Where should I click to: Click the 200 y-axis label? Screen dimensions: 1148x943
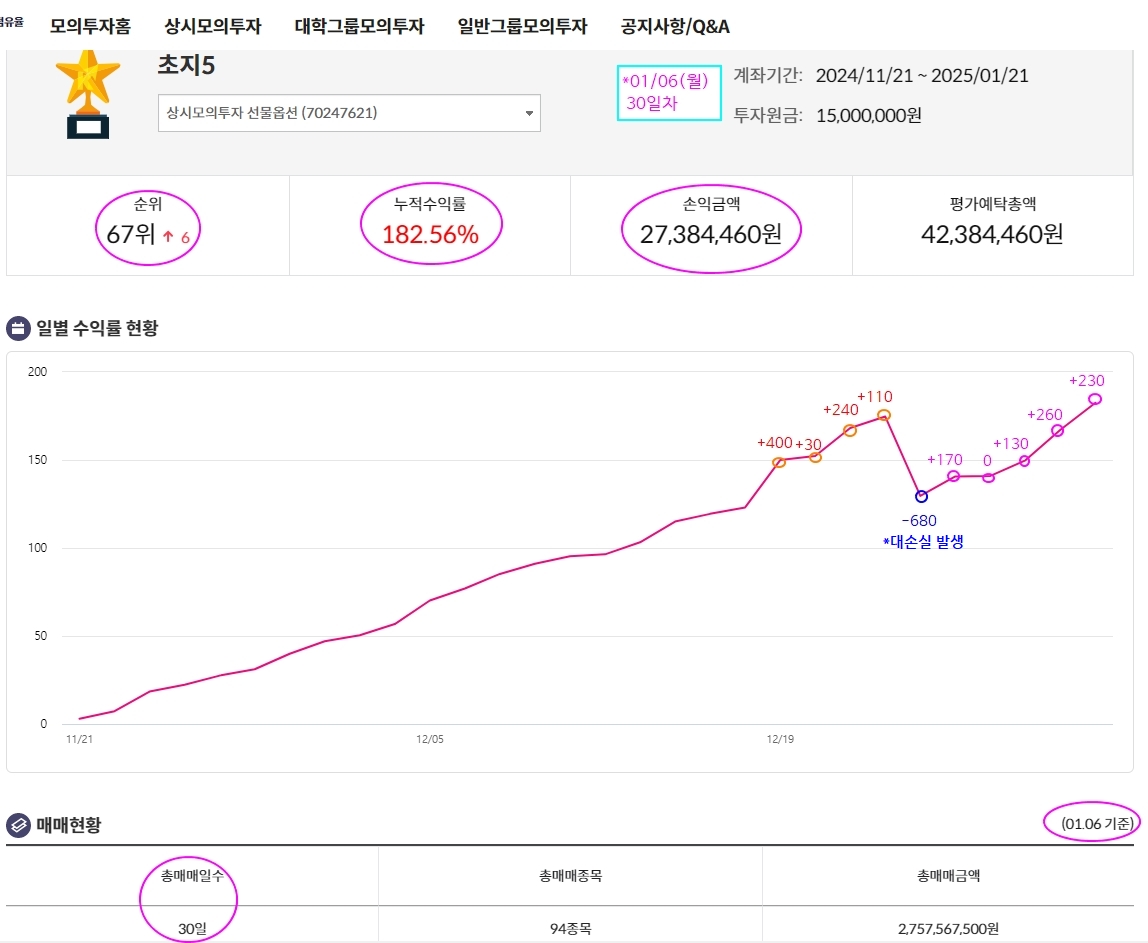pyautogui.click(x=37, y=372)
